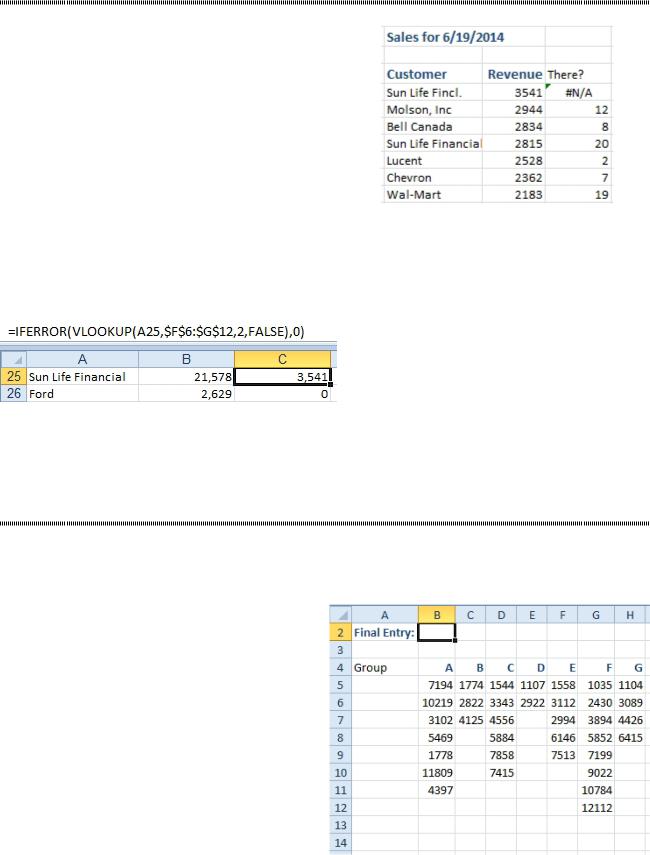
Task: Select revenue value 2834
Action: pos(514,127)
